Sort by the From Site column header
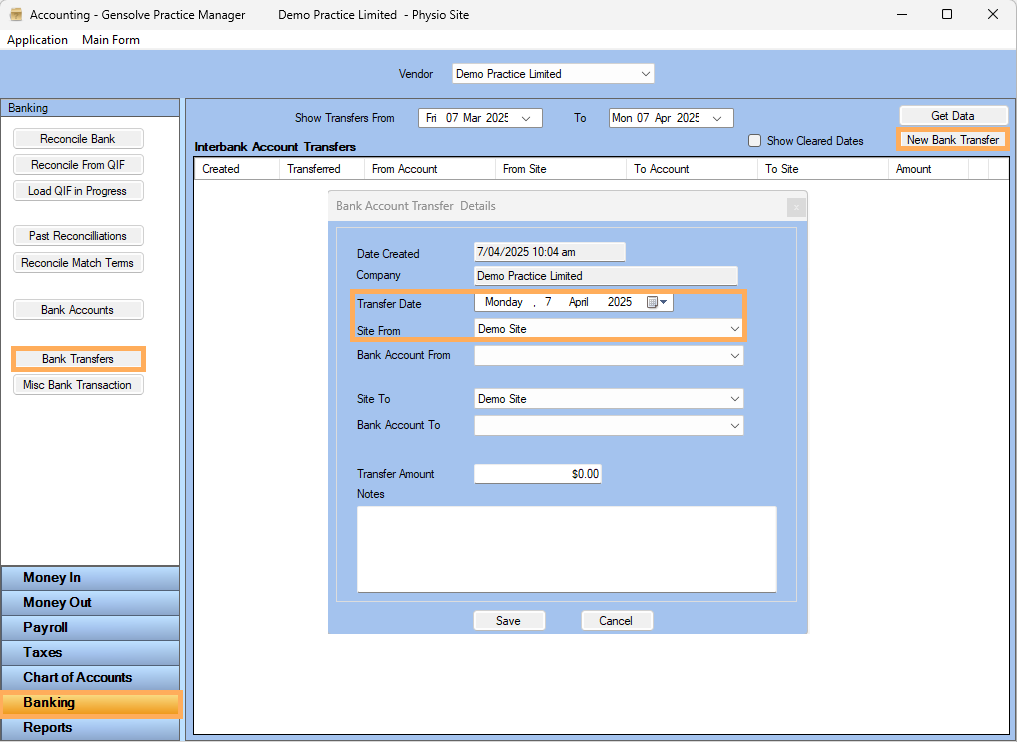 560,169
